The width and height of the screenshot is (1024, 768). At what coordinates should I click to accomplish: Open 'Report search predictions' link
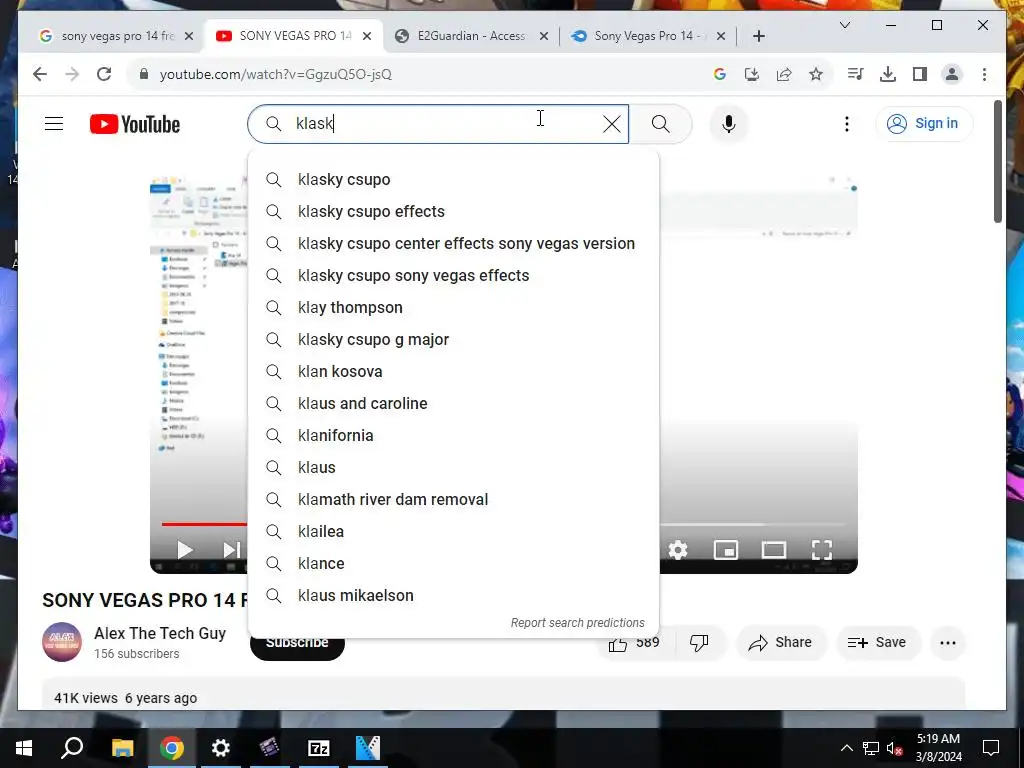(x=577, y=623)
